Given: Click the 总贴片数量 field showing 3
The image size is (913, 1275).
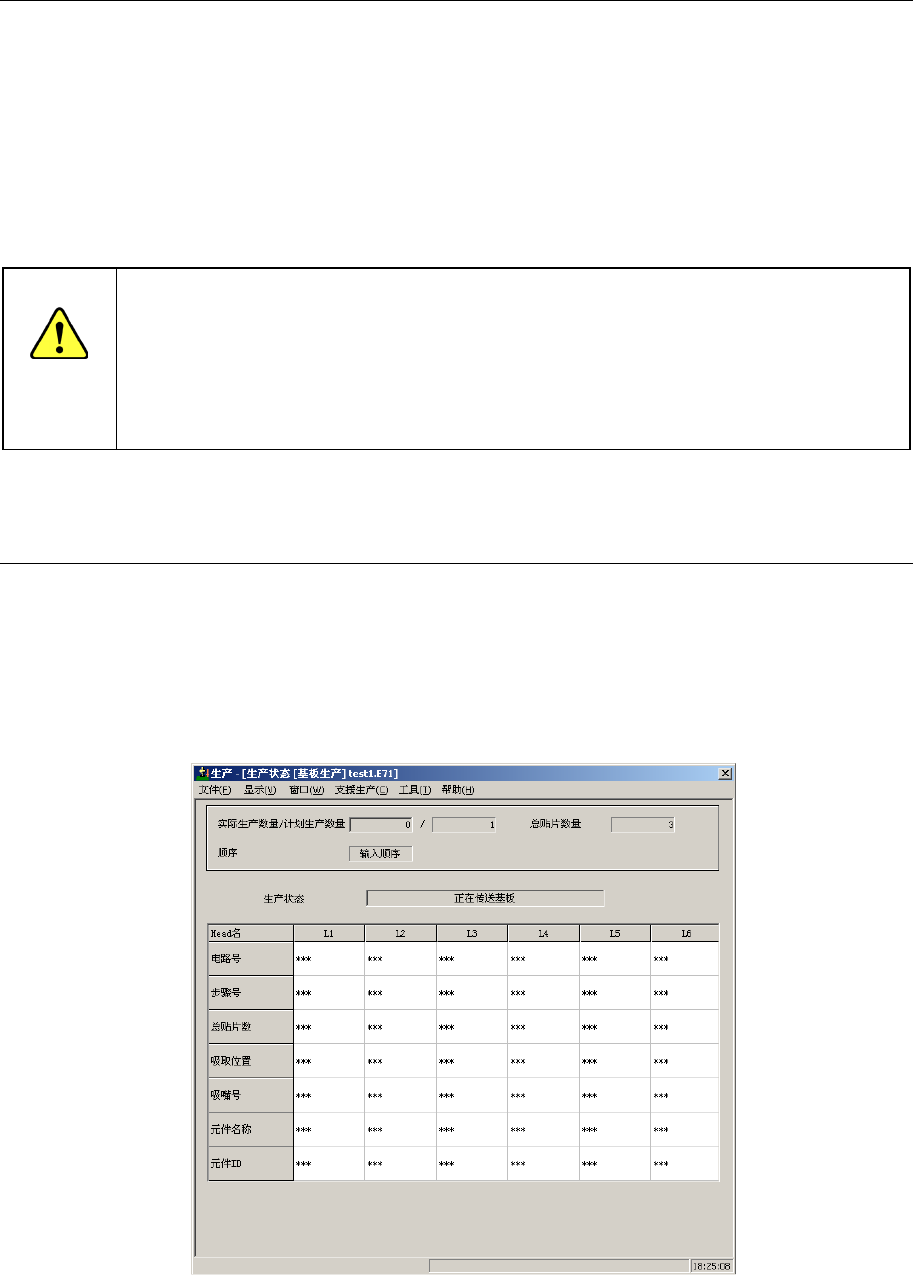Looking at the screenshot, I should point(643,825).
